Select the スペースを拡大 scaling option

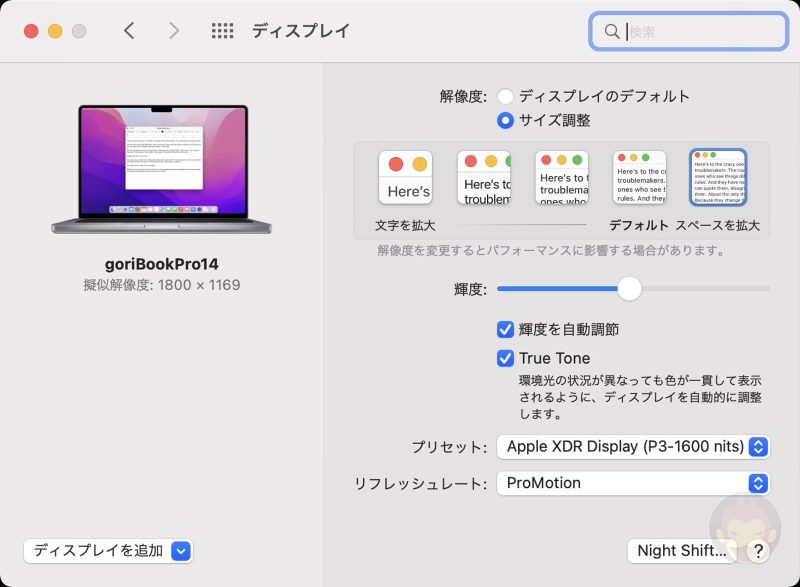718,178
